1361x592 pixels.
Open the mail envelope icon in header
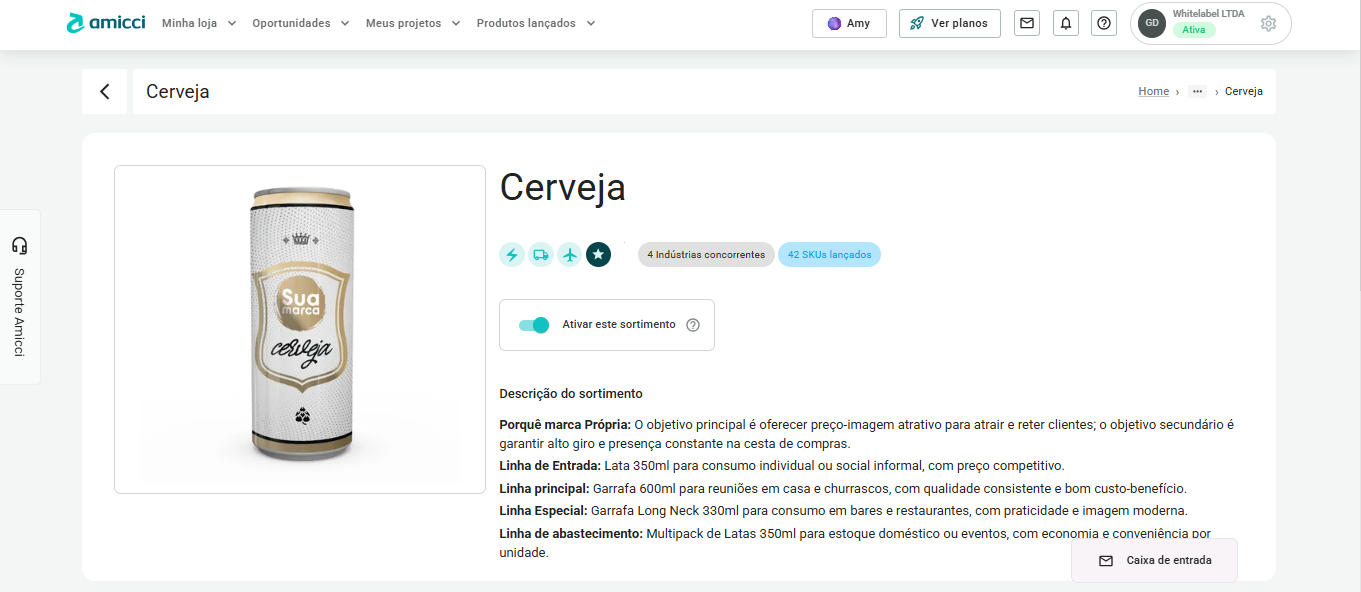coord(1027,23)
